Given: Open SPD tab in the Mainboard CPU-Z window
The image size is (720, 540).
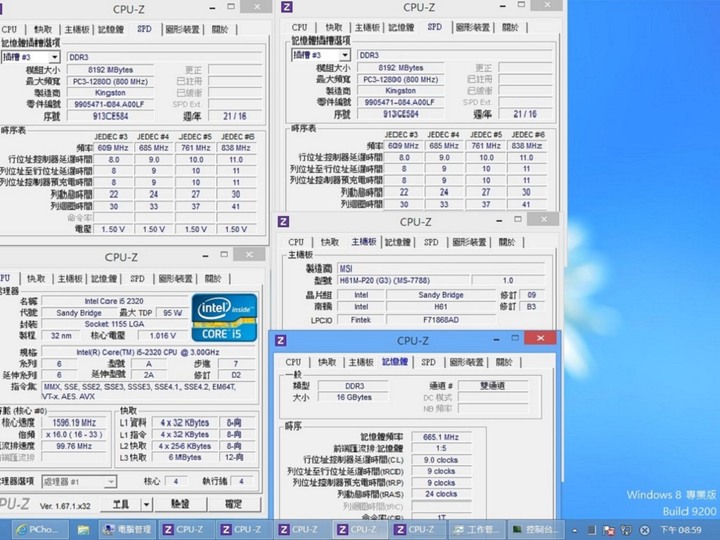Looking at the screenshot, I should click(x=431, y=242).
